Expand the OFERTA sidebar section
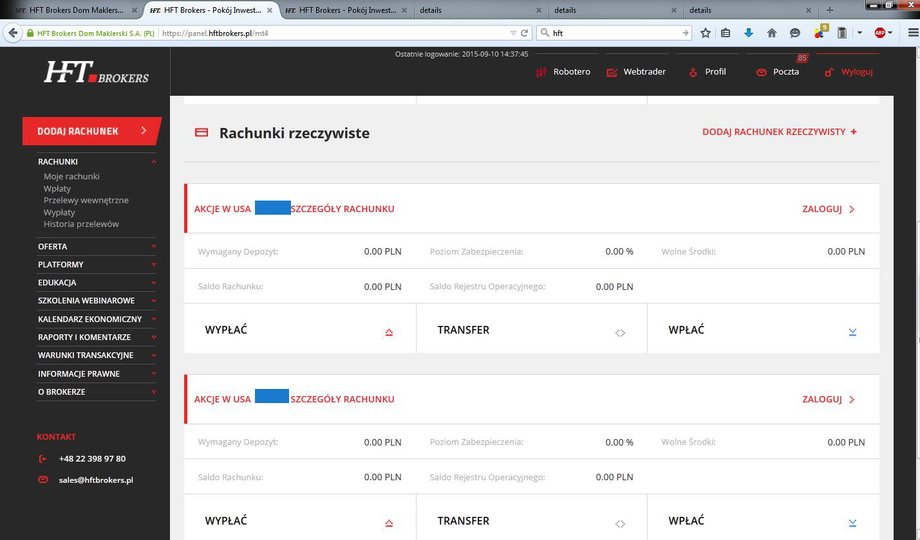The width and height of the screenshot is (920, 540). point(96,247)
